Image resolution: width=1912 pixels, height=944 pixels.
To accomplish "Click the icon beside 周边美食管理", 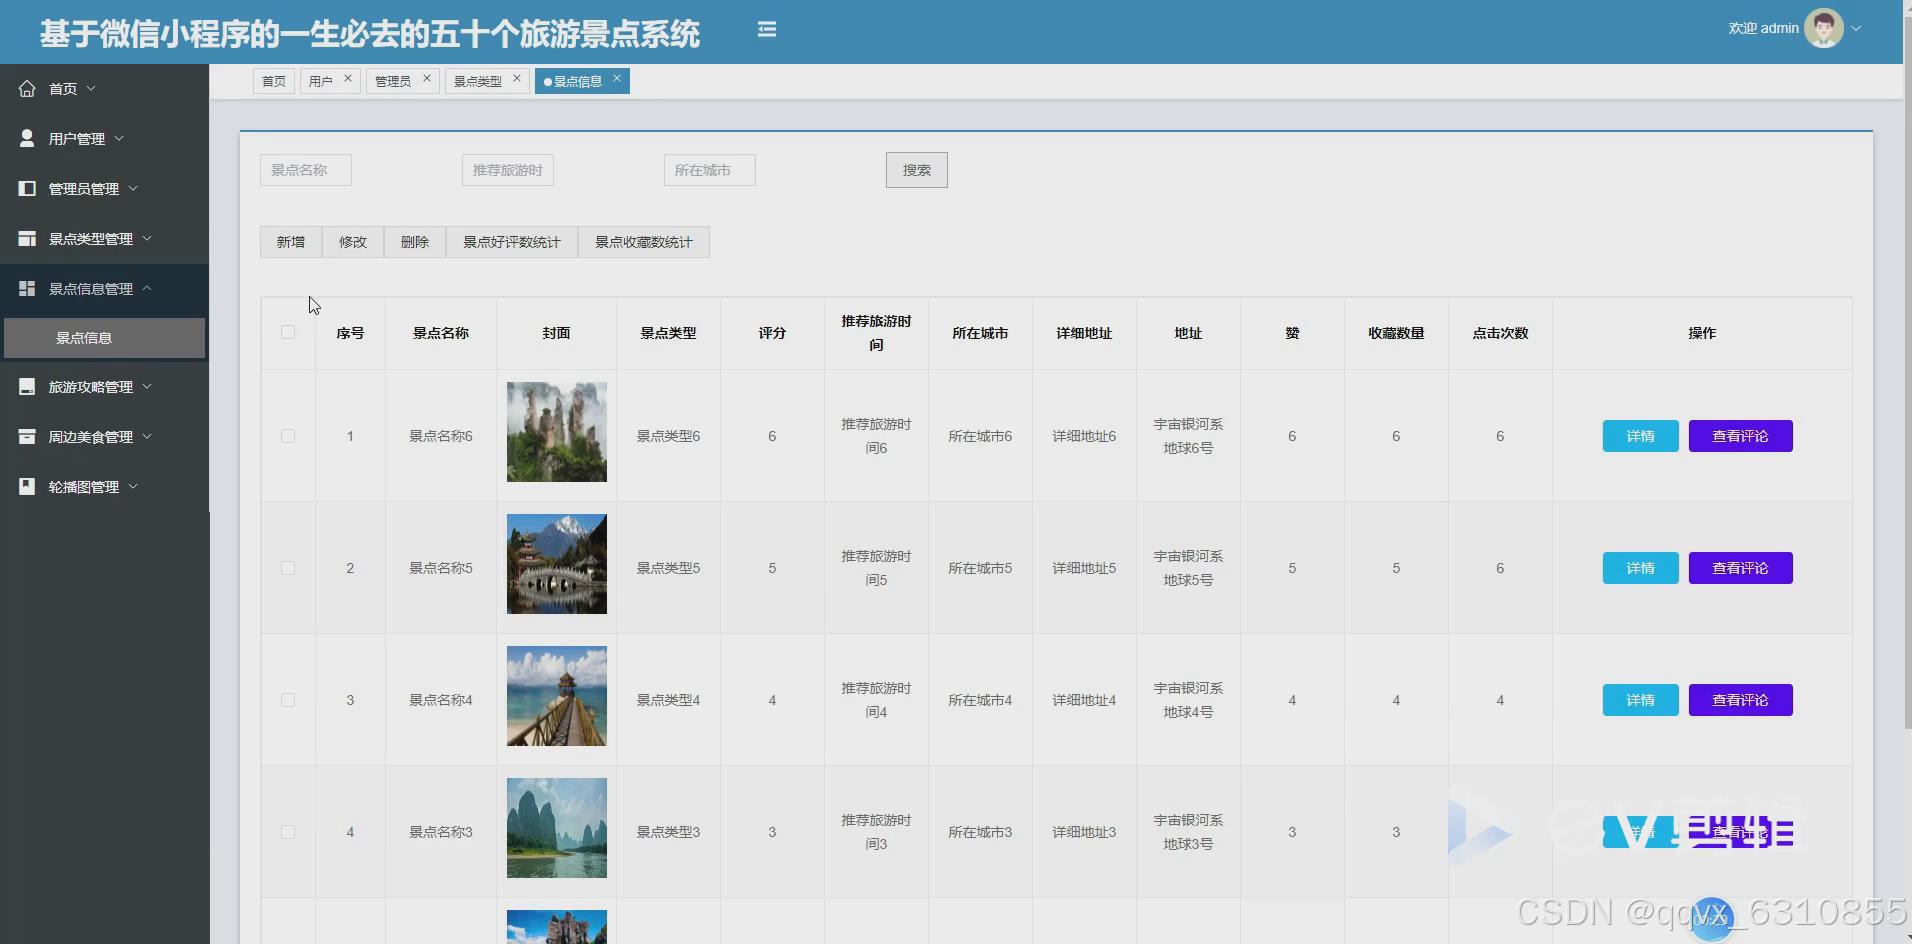I will click(x=27, y=437).
